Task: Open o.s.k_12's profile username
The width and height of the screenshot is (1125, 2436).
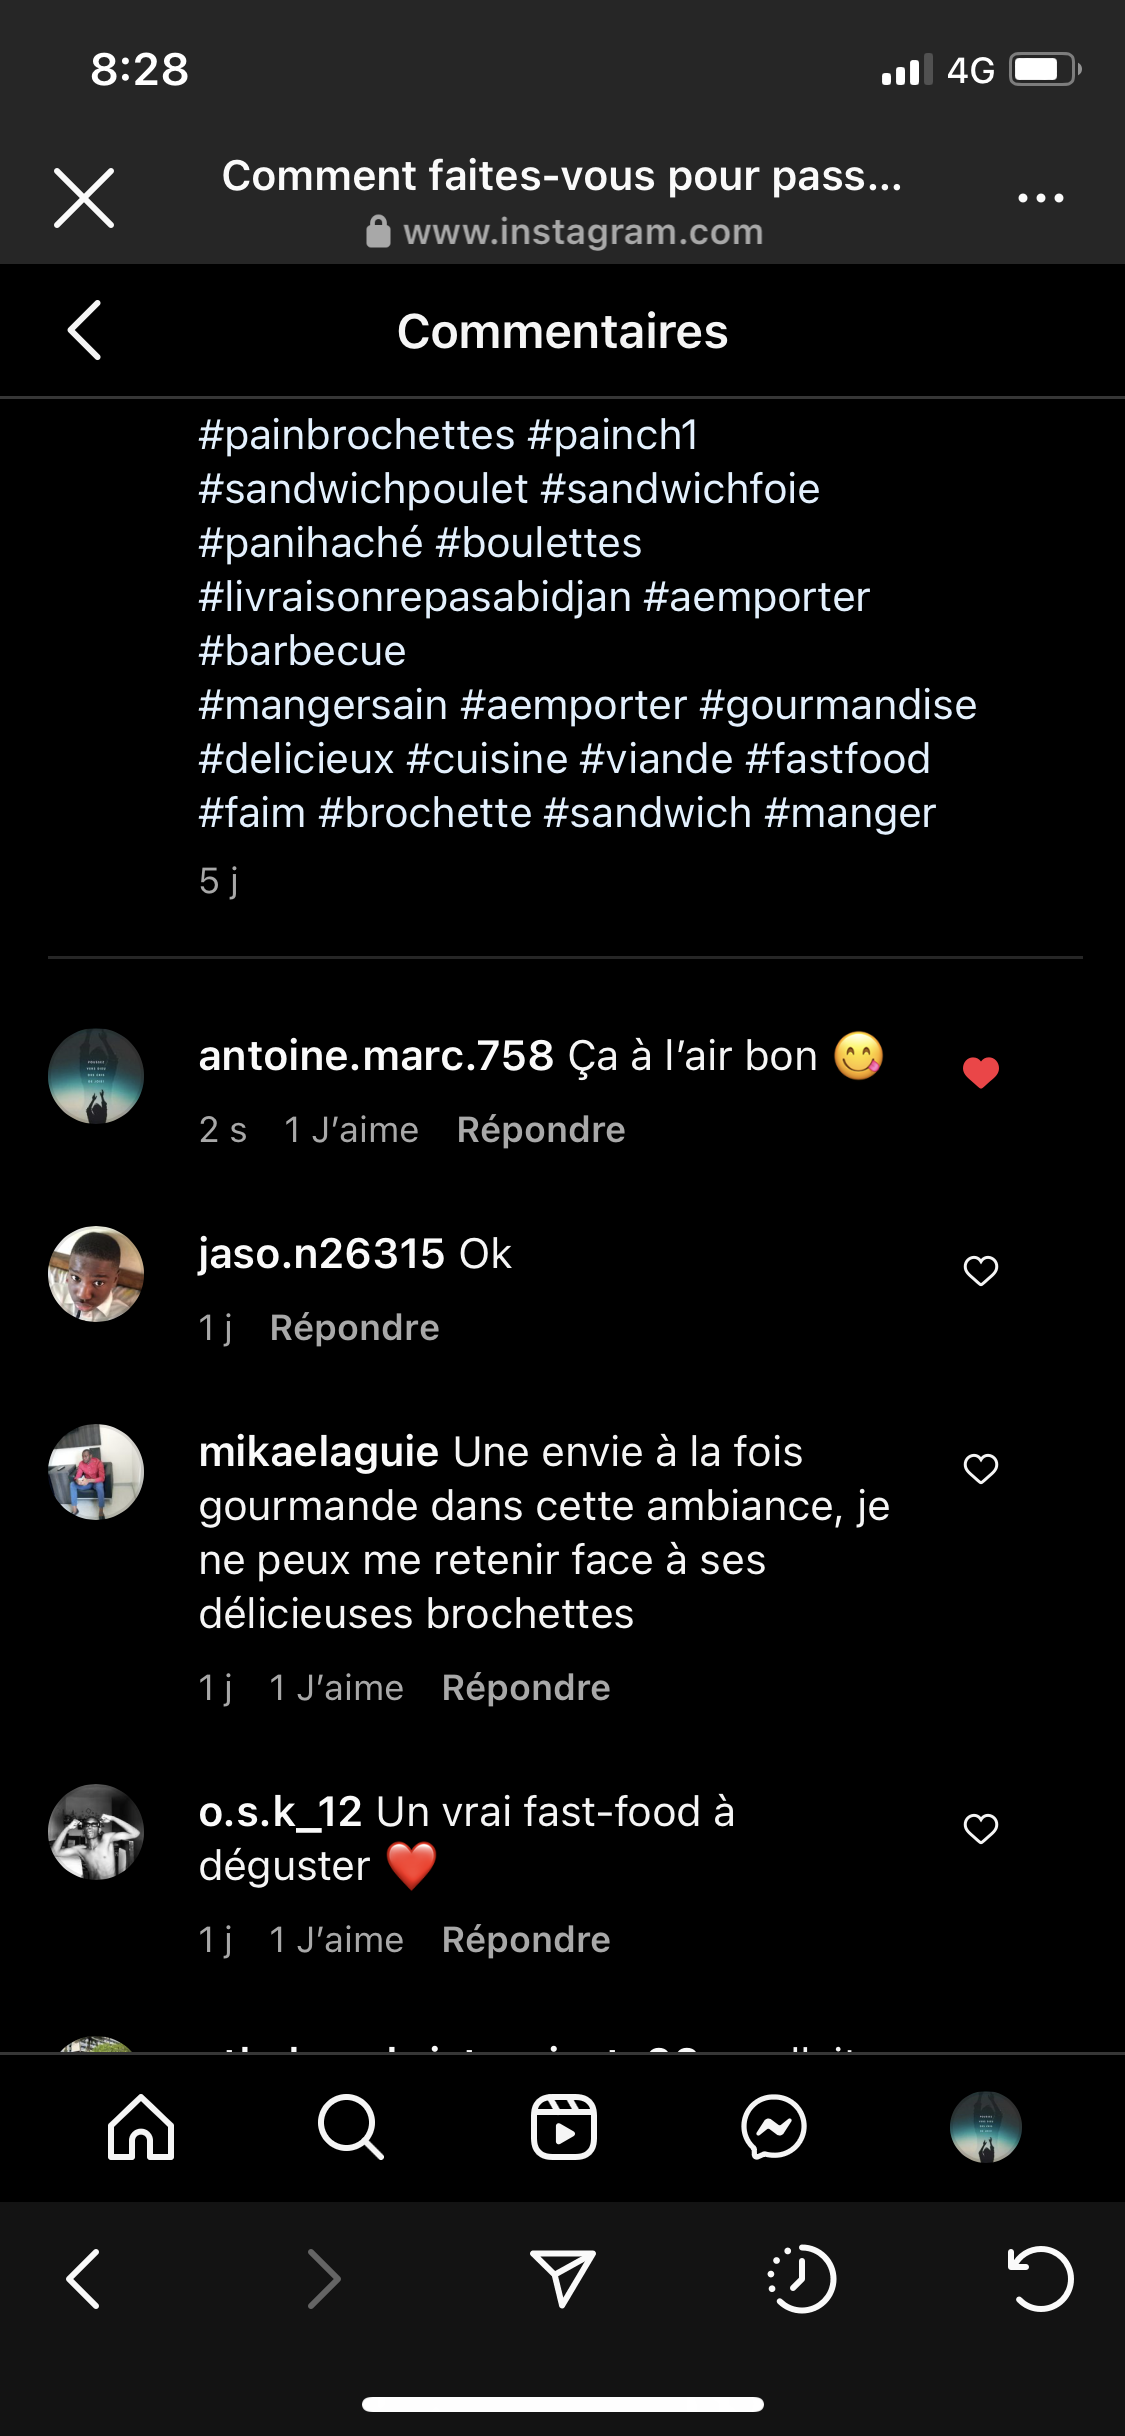Action: click(280, 1812)
